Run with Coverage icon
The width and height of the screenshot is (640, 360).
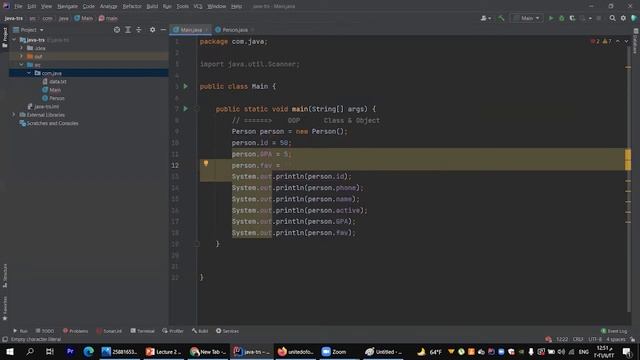572,18
